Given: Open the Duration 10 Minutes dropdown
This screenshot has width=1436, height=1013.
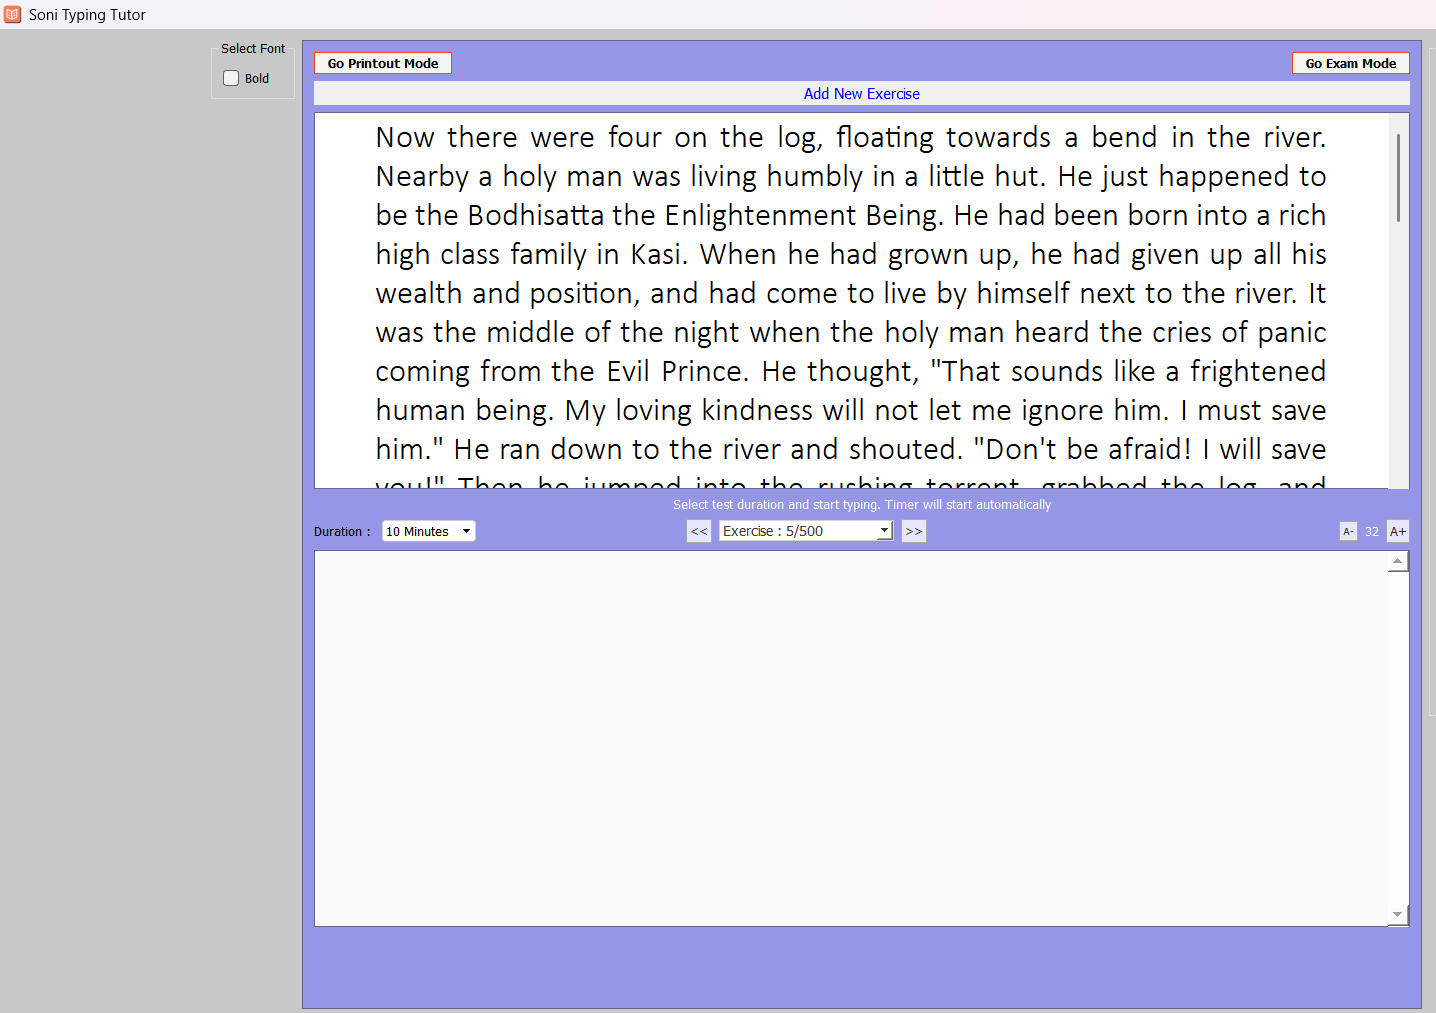Looking at the screenshot, I should coord(428,531).
